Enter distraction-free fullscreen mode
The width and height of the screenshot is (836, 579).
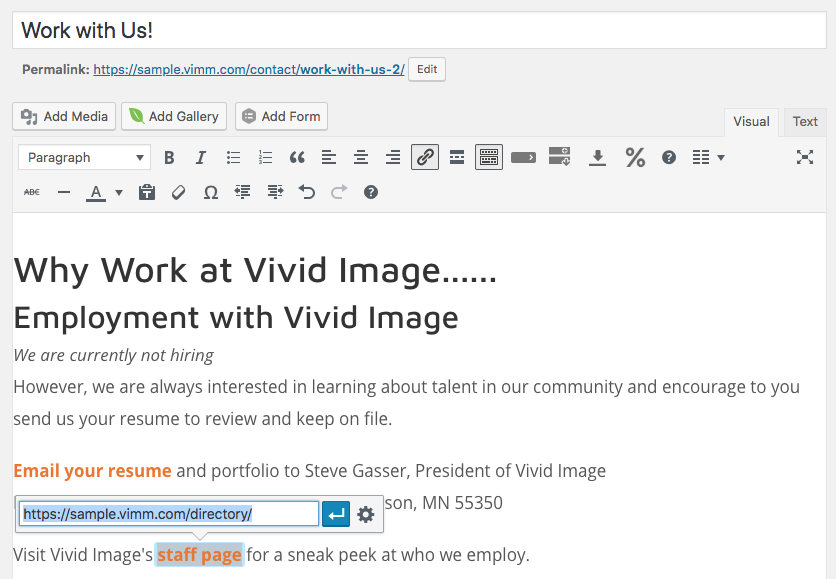tap(805, 157)
